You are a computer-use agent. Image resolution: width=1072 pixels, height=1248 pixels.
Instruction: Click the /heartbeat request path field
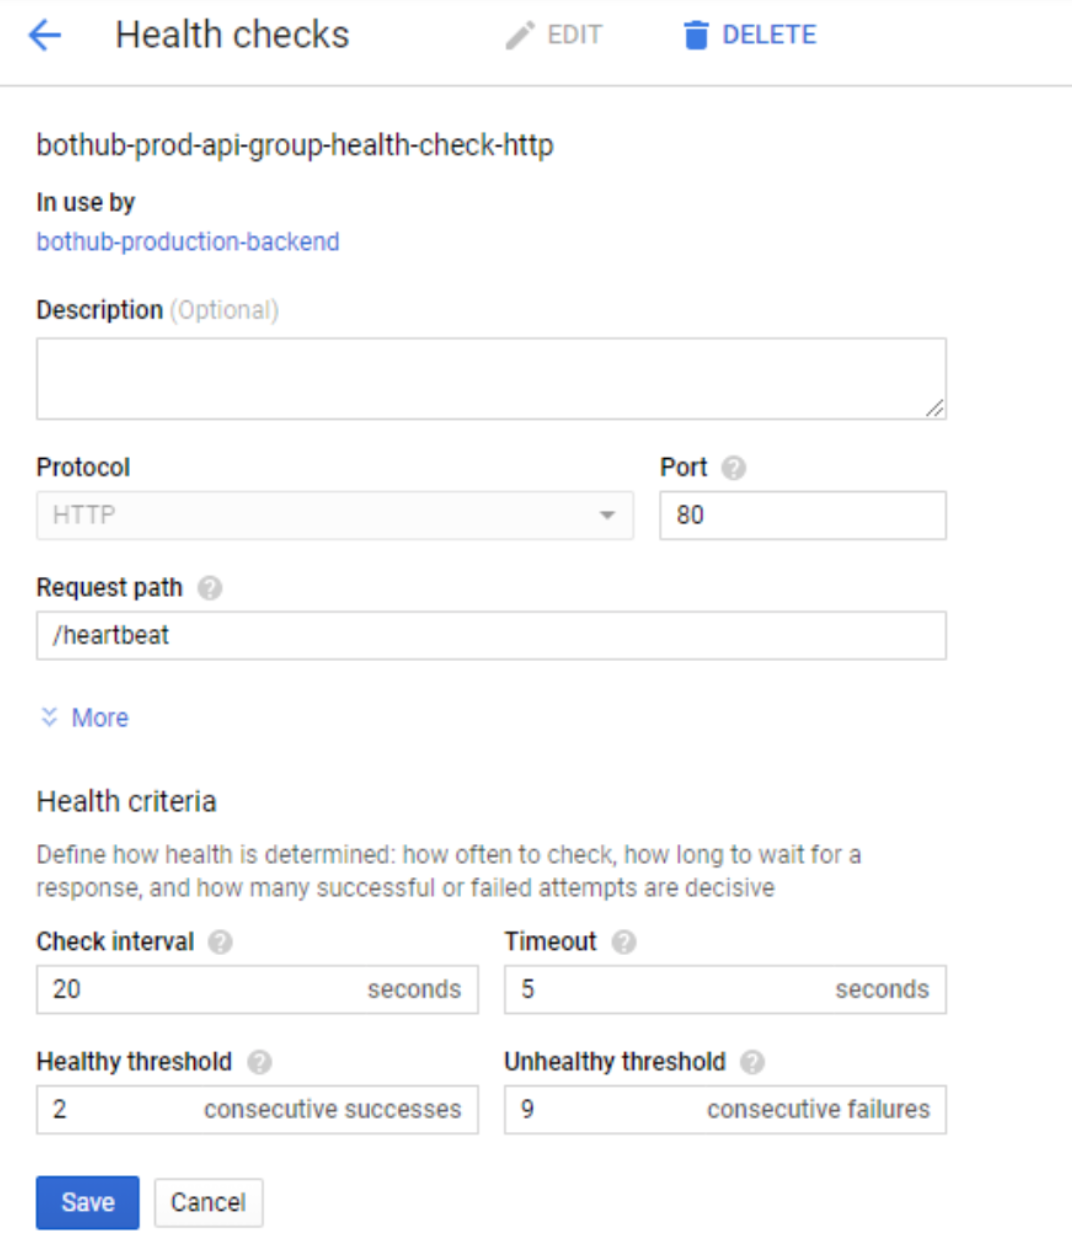(491, 635)
